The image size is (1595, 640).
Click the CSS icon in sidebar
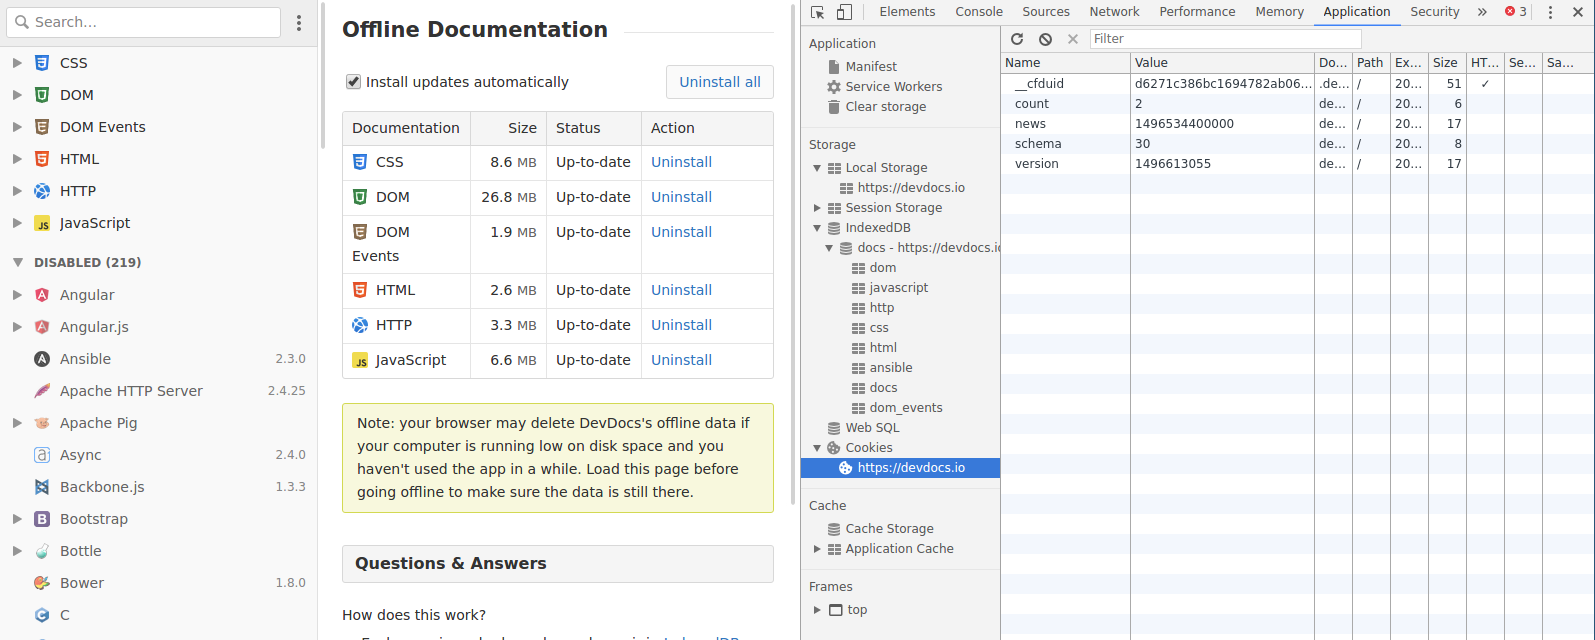coord(42,63)
